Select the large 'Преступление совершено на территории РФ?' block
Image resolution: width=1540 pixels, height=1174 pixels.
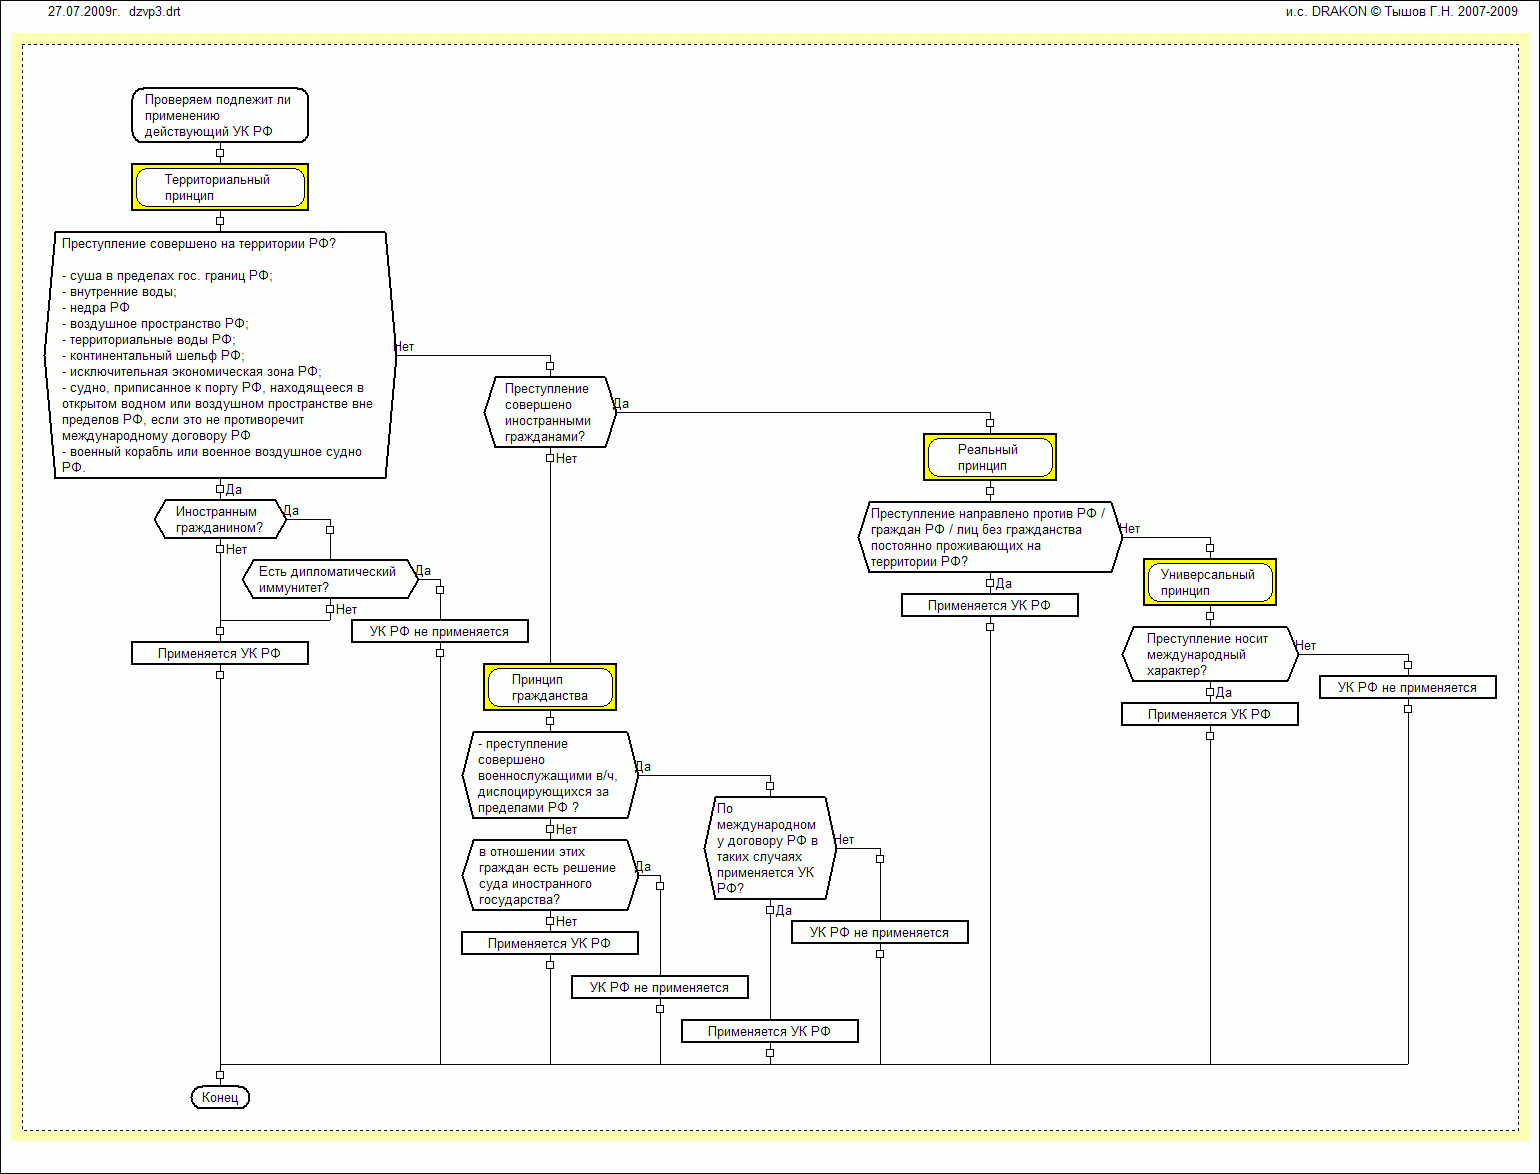pyautogui.click(x=219, y=356)
